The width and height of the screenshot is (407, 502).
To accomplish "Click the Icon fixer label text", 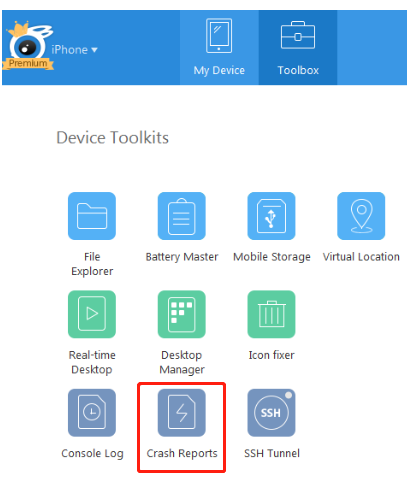I will click(271, 355).
